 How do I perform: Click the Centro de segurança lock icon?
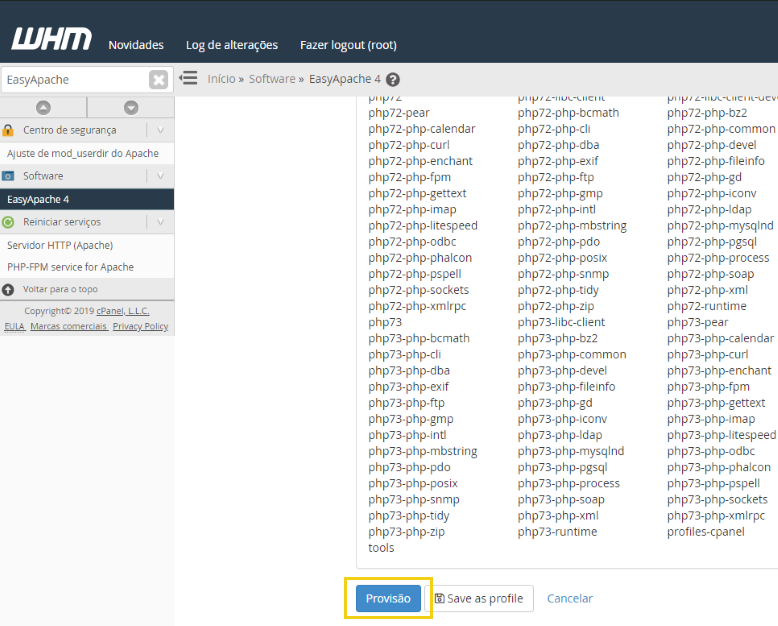(8, 130)
